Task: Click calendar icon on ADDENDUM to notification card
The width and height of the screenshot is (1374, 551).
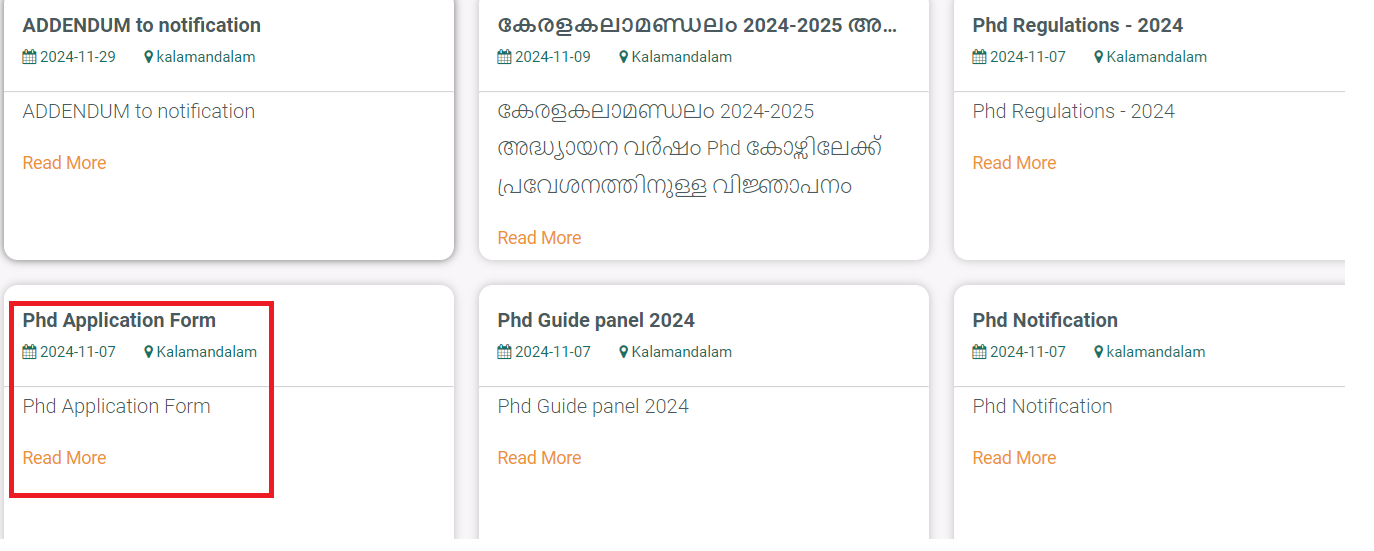Action: [x=29, y=57]
